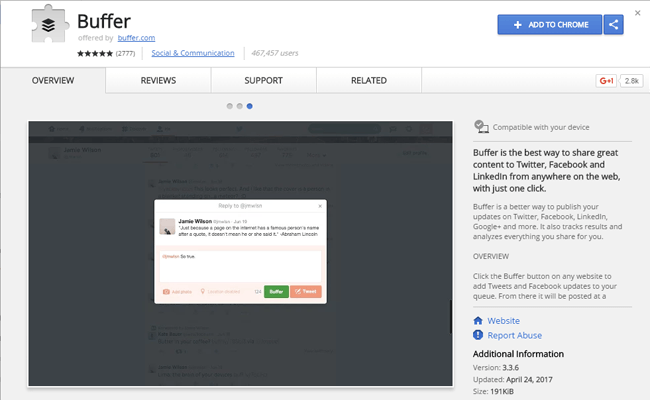
Task: Click the Jamie Wilson avatar in reply popup
Action: coord(167,227)
